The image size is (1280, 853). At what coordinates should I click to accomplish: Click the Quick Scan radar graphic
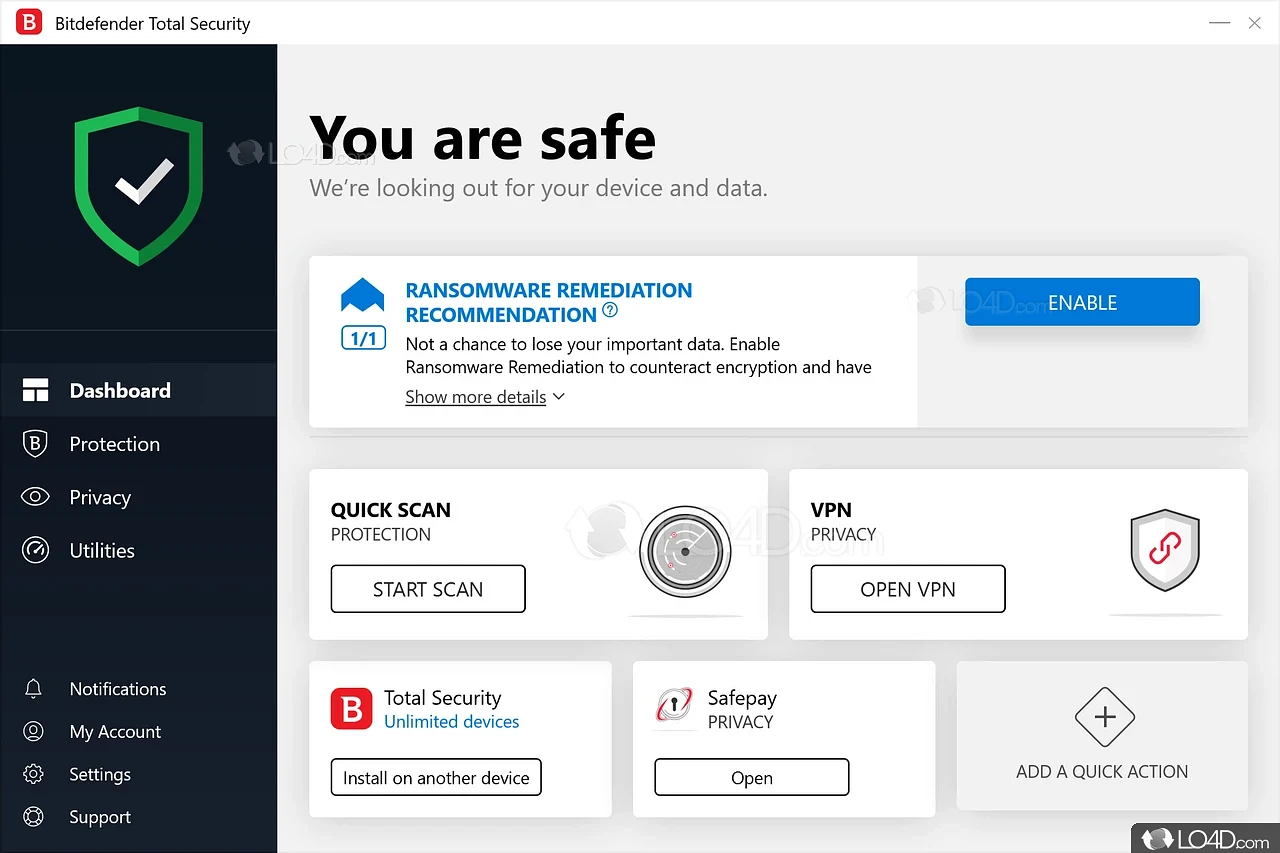pyautogui.click(x=684, y=551)
